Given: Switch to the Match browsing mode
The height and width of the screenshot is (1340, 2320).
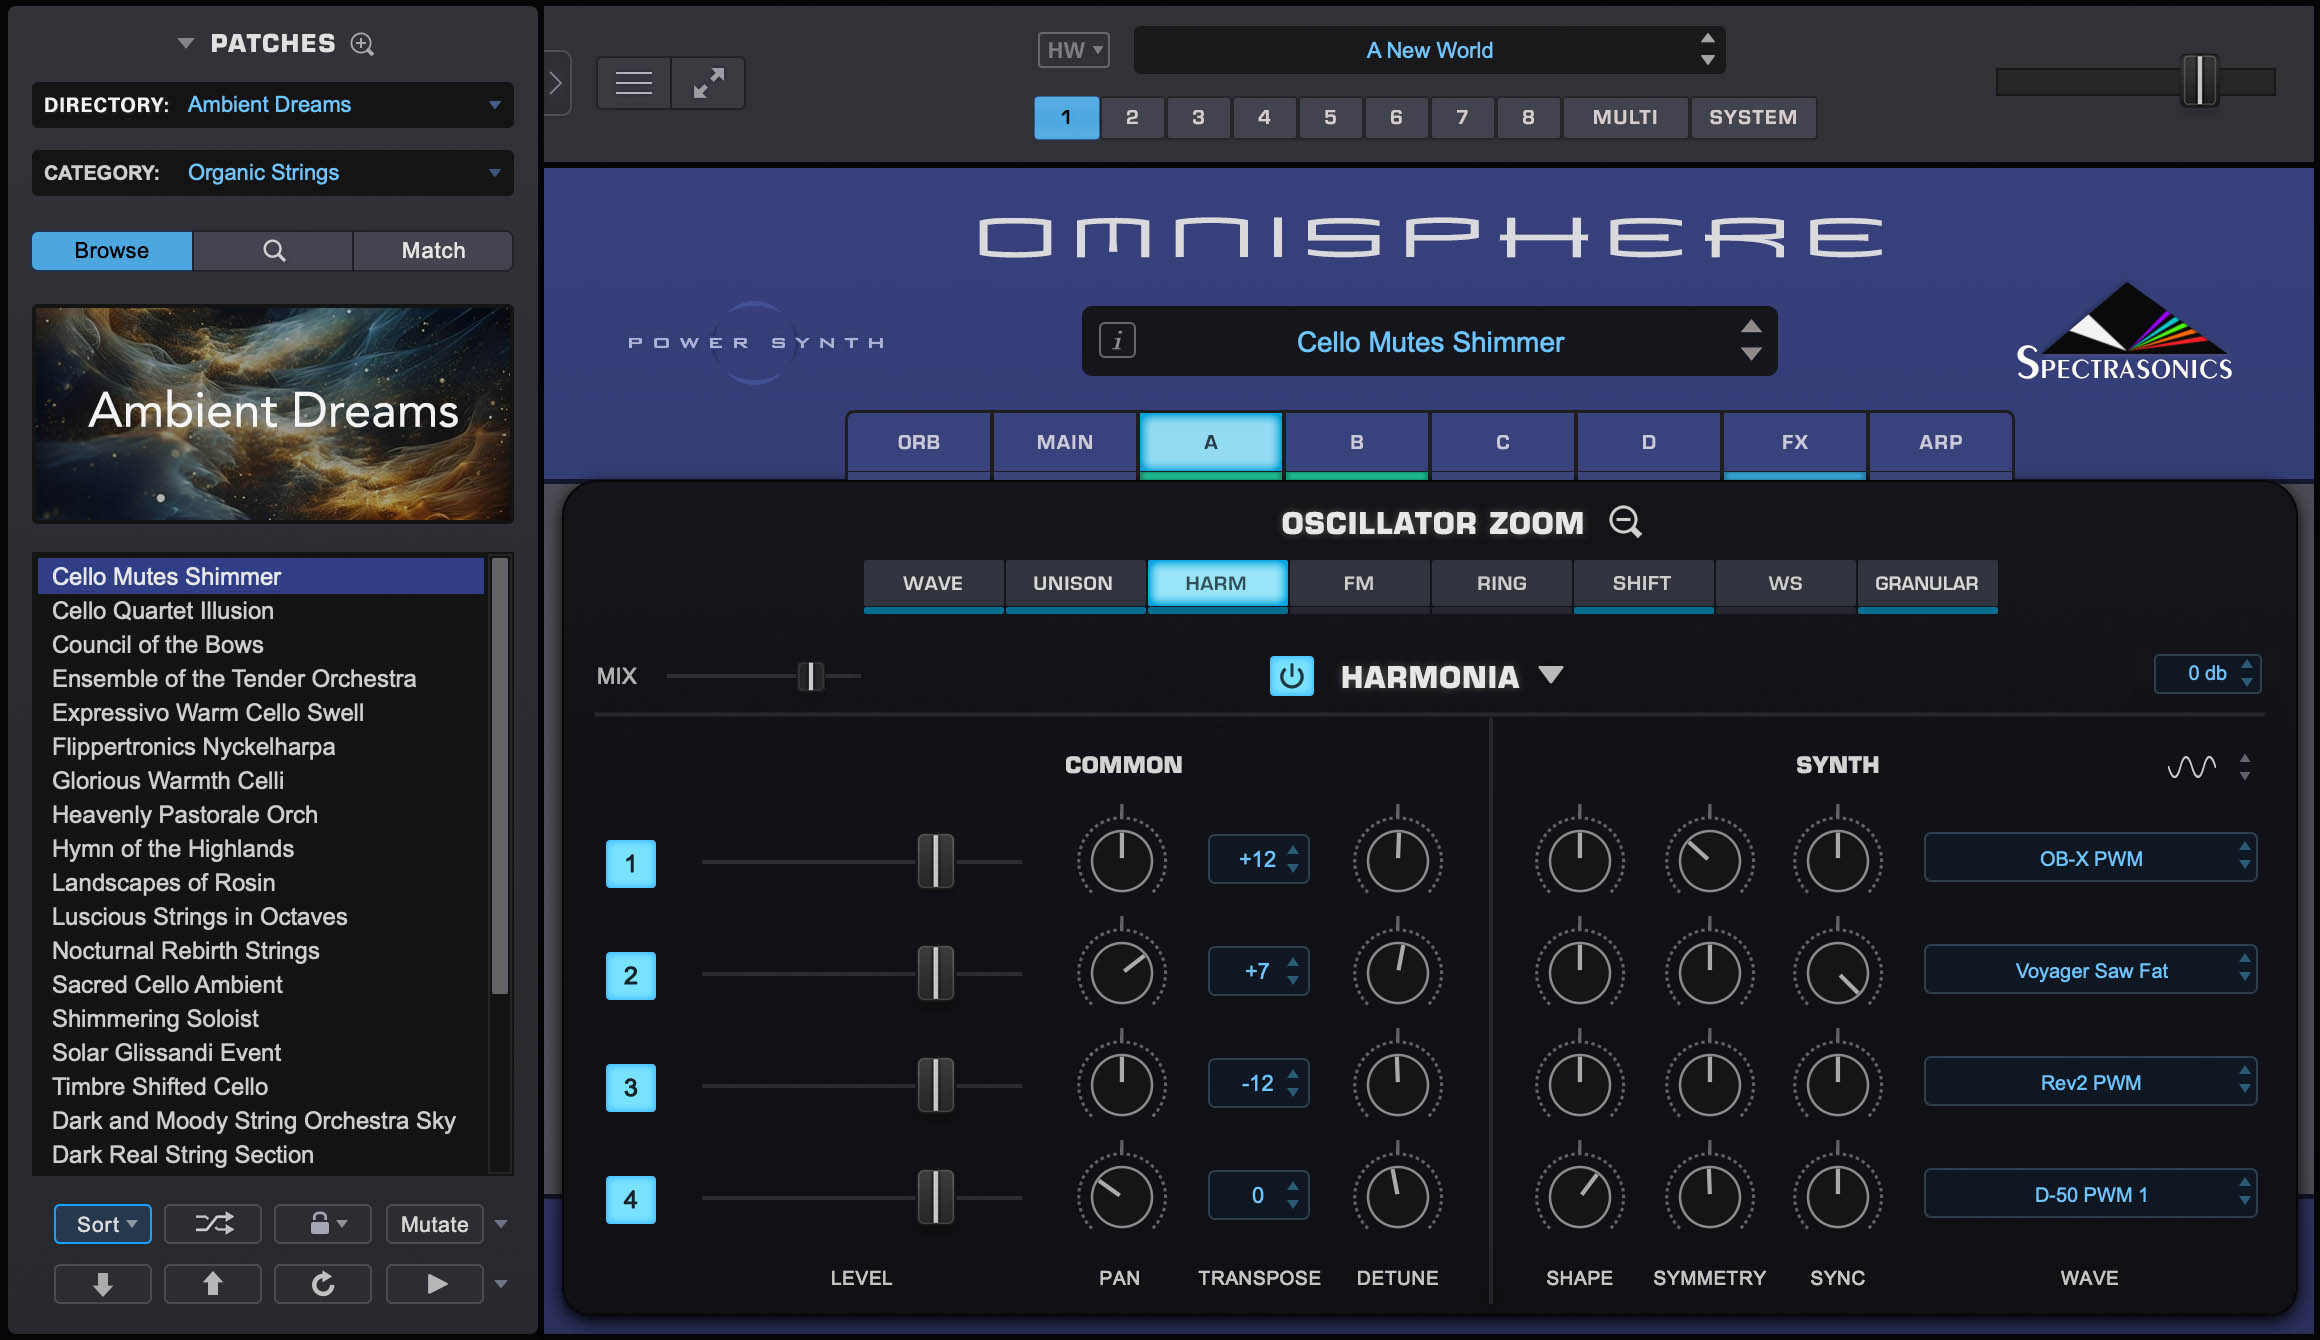Looking at the screenshot, I should pos(433,250).
